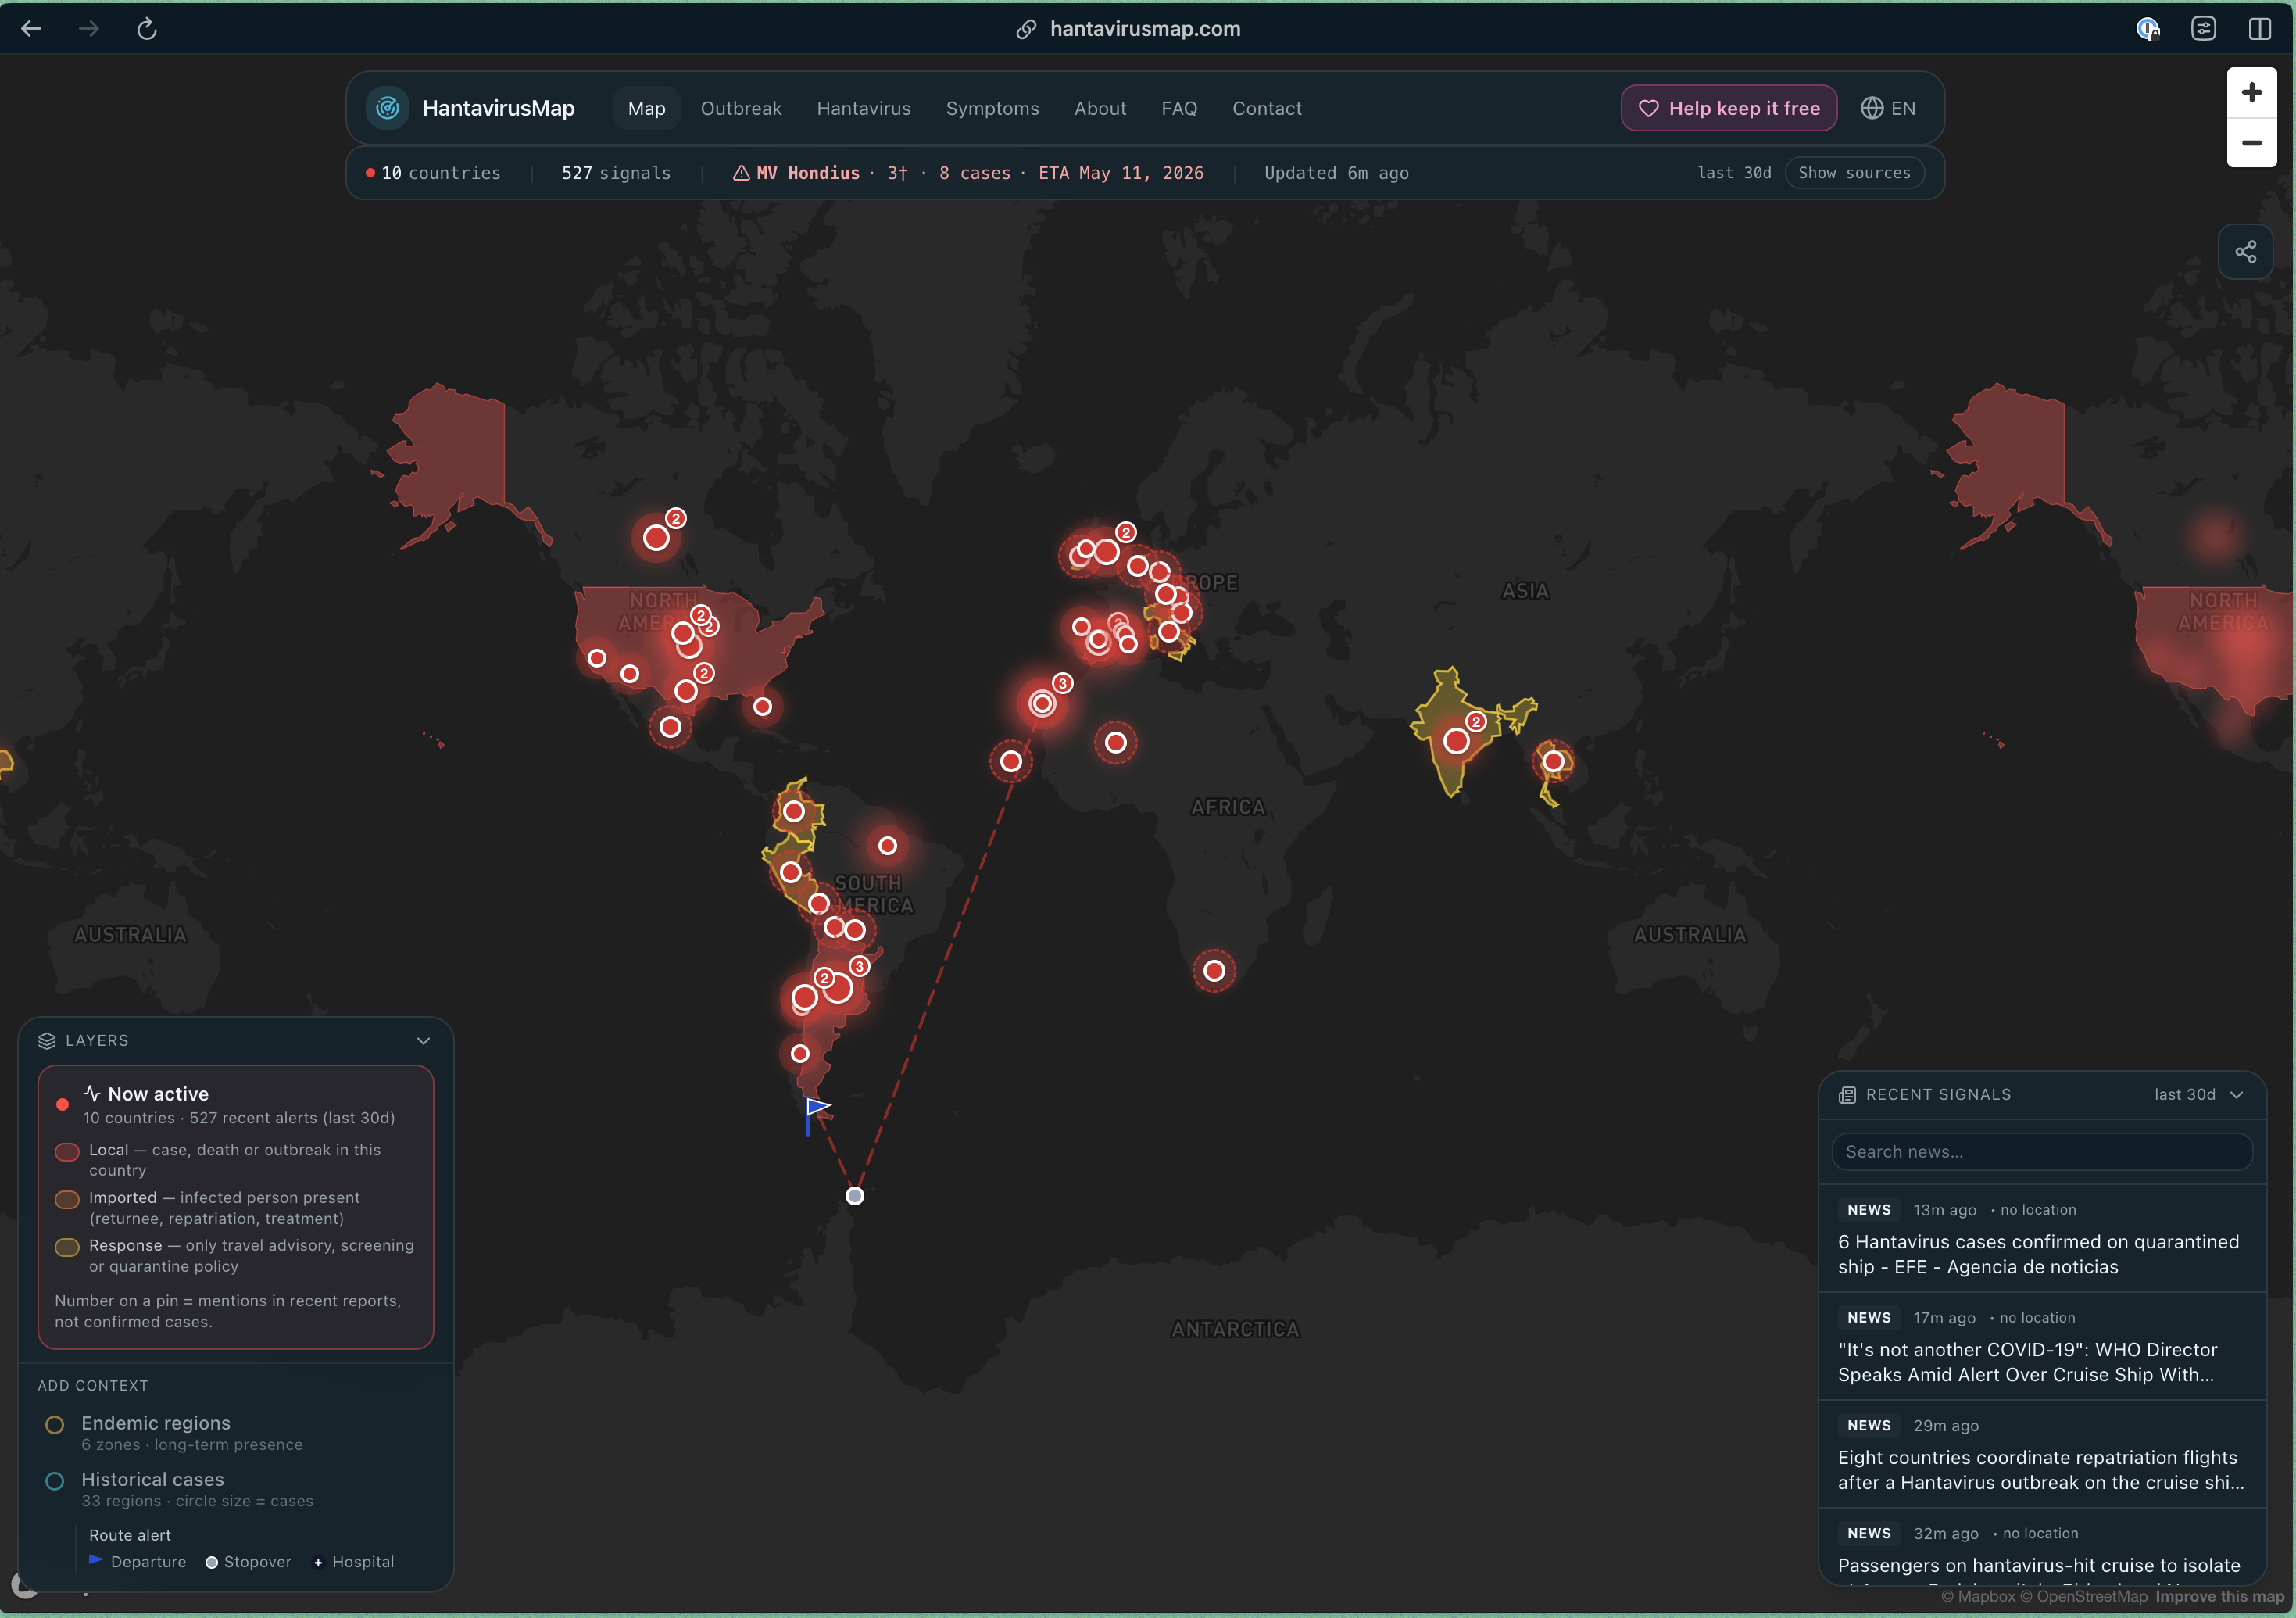Open the Recent Signals last 30d dropdown
The height and width of the screenshot is (1618, 2296).
click(x=2199, y=1095)
